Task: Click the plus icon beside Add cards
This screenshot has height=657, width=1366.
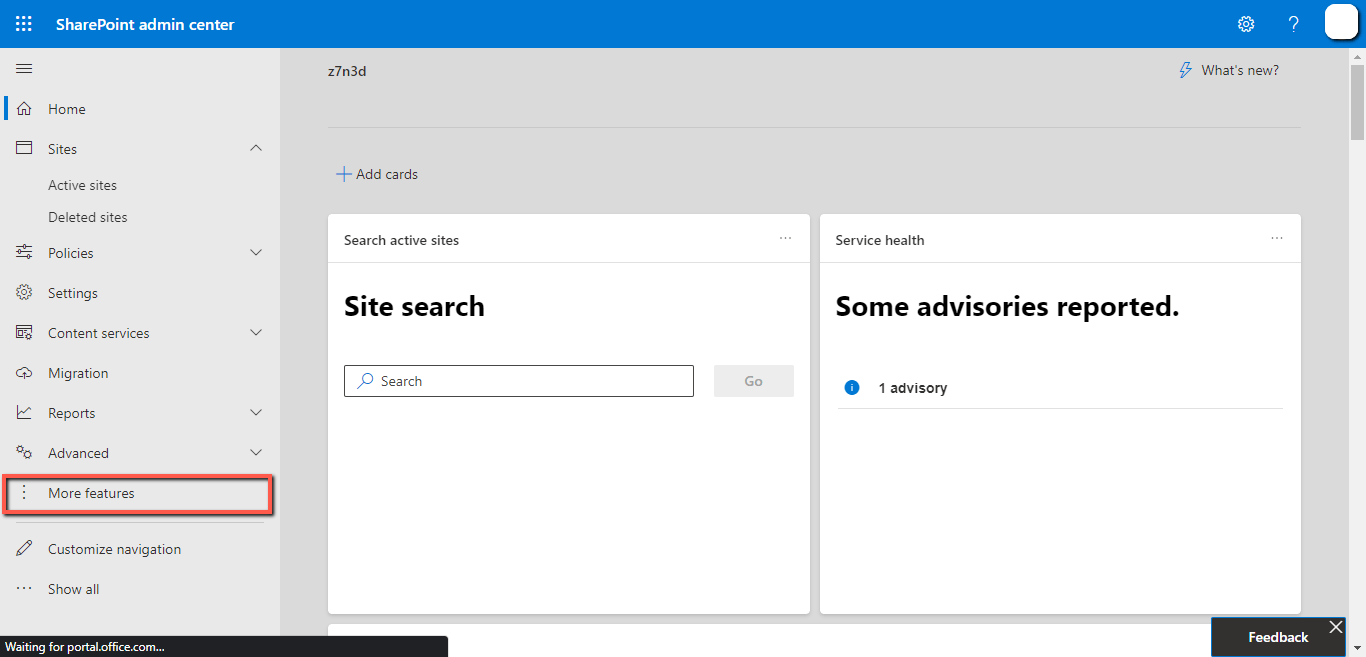Action: pyautogui.click(x=343, y=174)
